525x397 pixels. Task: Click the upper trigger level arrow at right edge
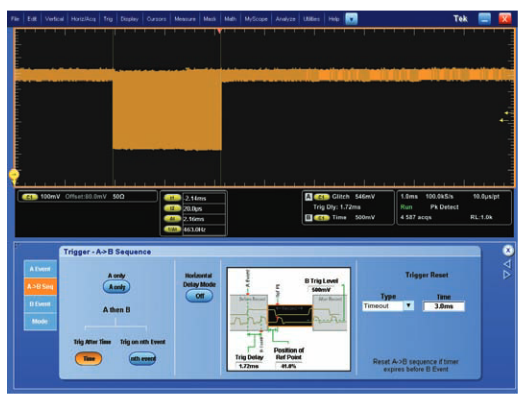tap(507, 113)
